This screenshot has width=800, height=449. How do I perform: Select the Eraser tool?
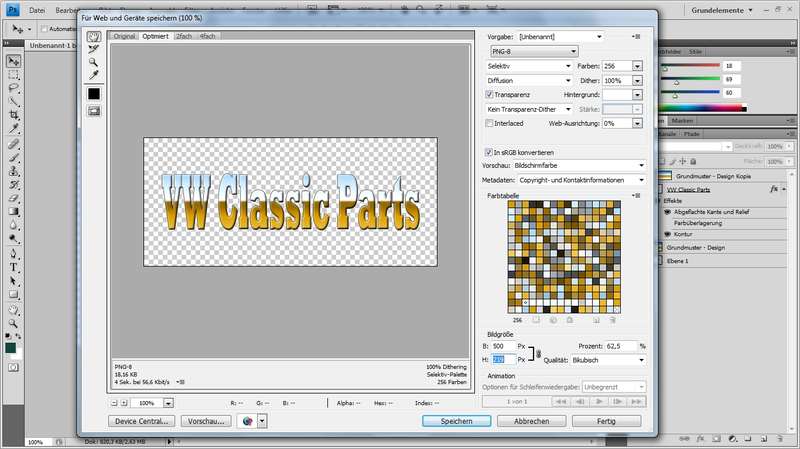[x=14, y=198]
